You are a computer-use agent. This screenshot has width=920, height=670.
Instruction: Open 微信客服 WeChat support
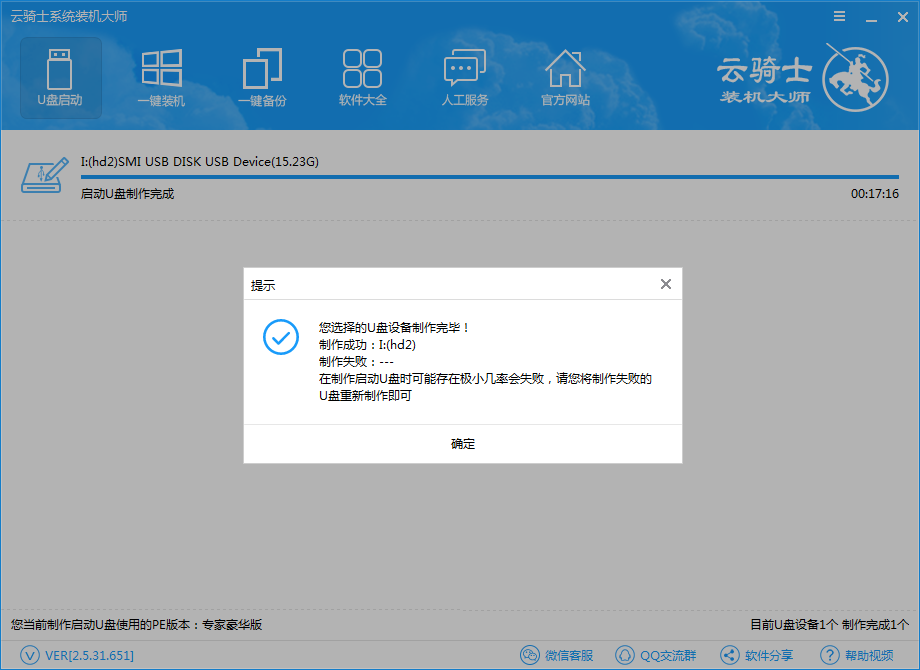569,655
